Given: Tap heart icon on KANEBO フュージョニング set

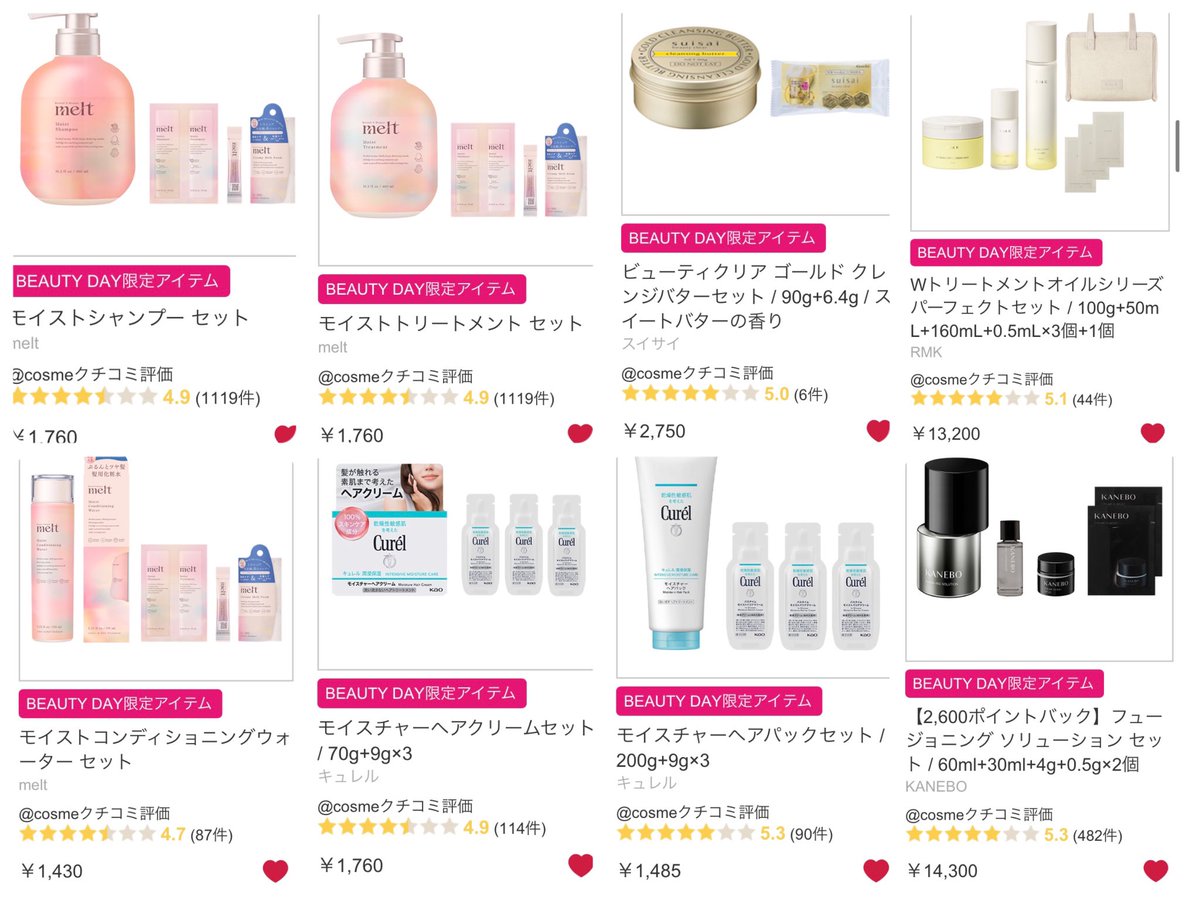Looking at the screenshot, I should (1155, 870).
